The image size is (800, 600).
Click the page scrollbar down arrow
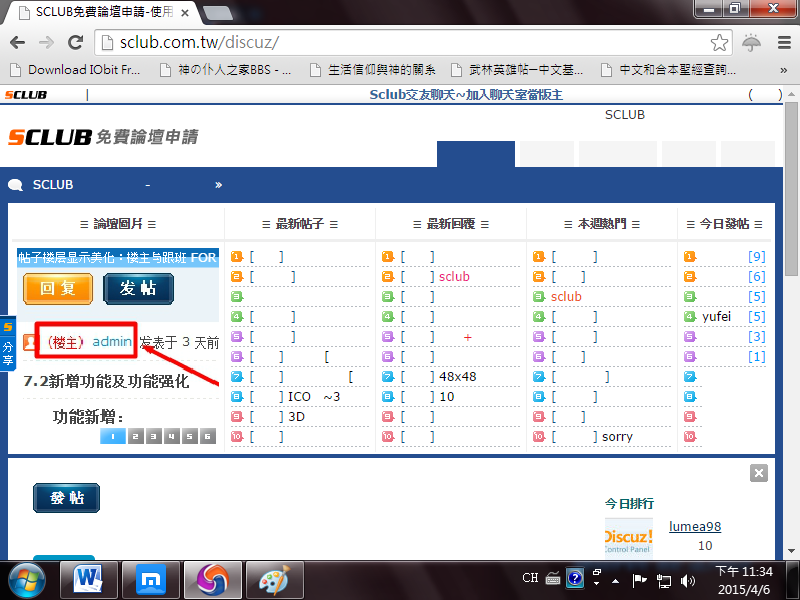(791, 551)
